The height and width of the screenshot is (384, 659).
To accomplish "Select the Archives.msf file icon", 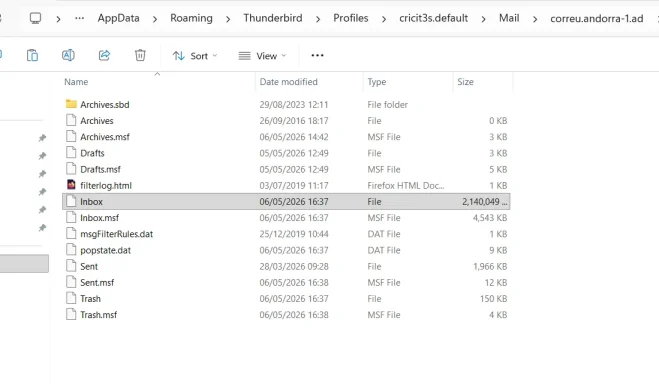I will [71, 137].
